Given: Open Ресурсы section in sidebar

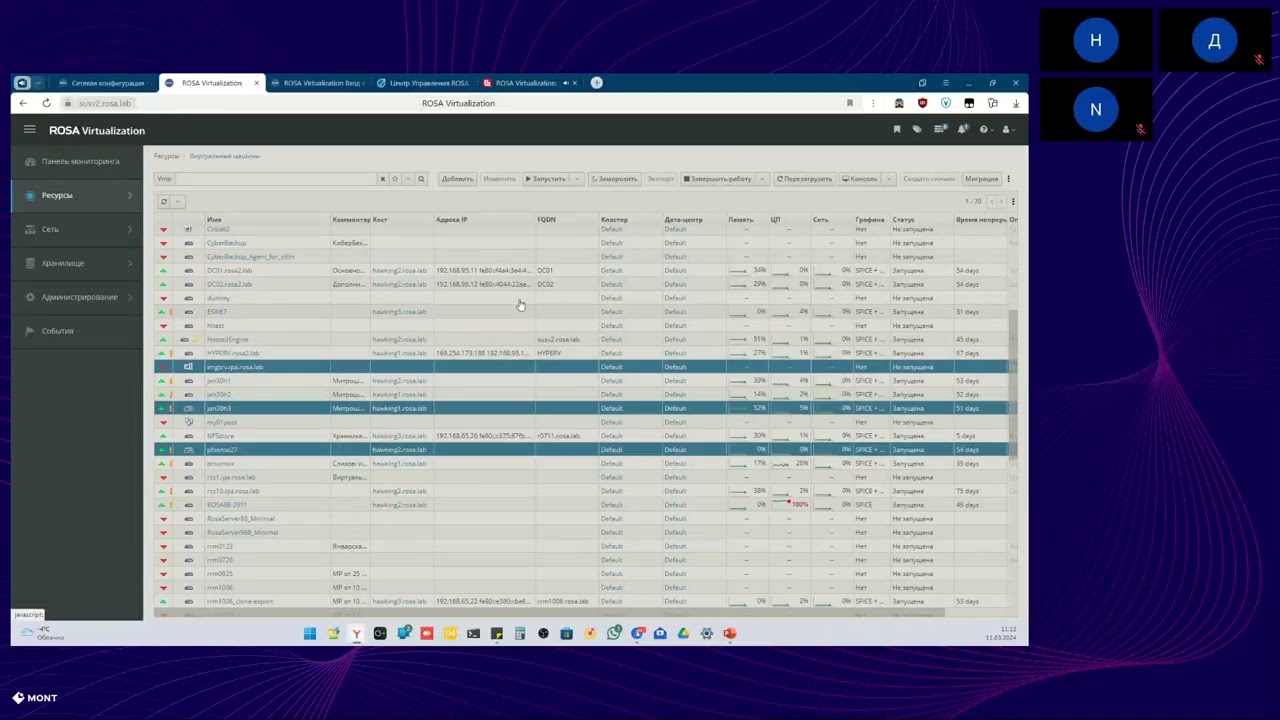Looking at the screenshot, I should (x=78, y=195).
